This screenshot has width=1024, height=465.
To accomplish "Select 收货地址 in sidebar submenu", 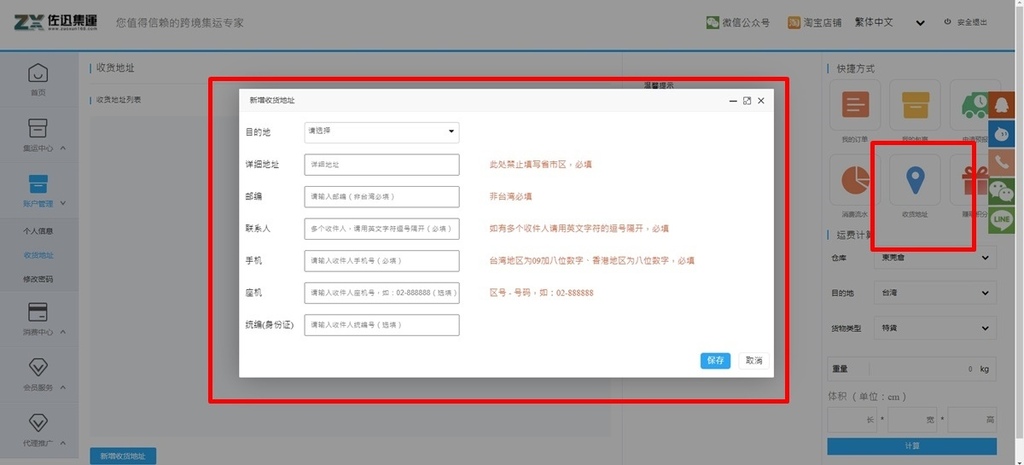I will (39, 255).
